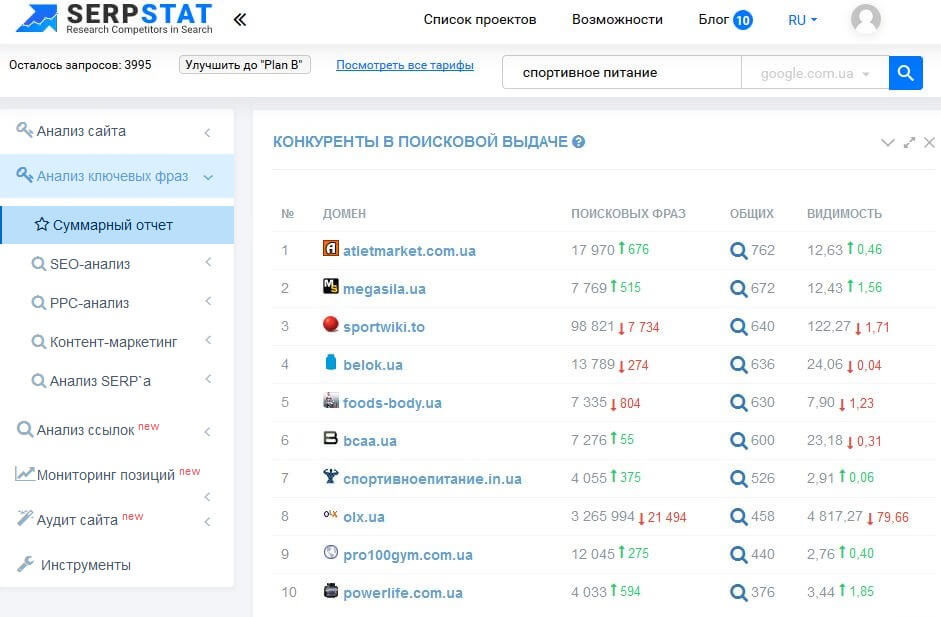941x617 pixels.
Task: Open Список проектов in top navigation
Action: pos(480,19)
